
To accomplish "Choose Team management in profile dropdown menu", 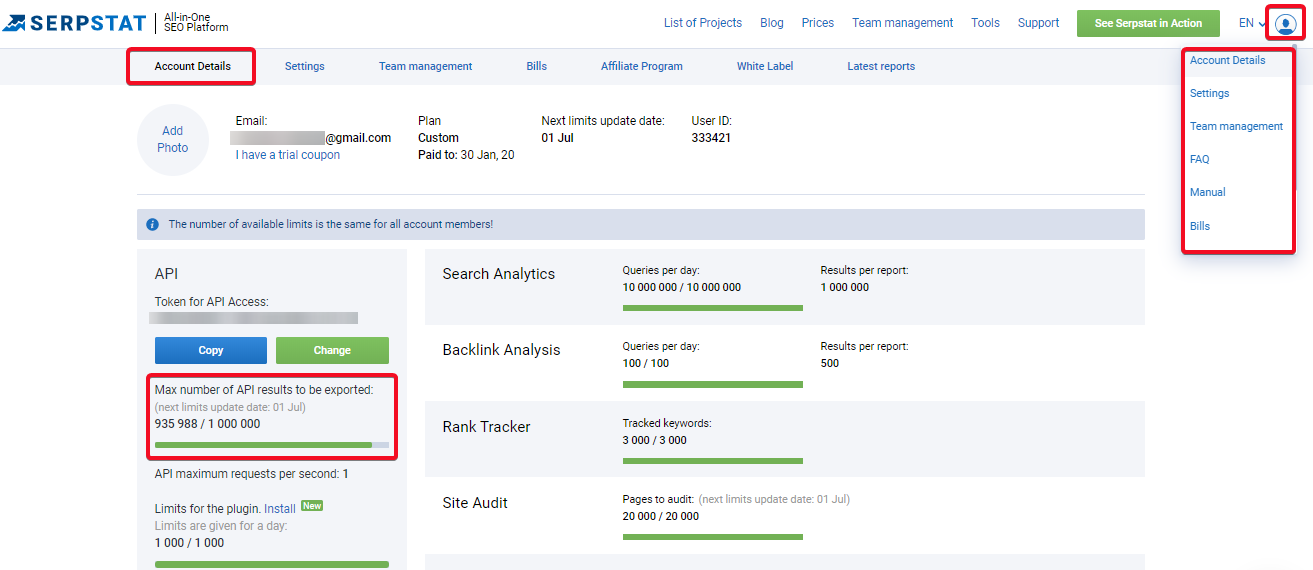I will (1236, 126).
